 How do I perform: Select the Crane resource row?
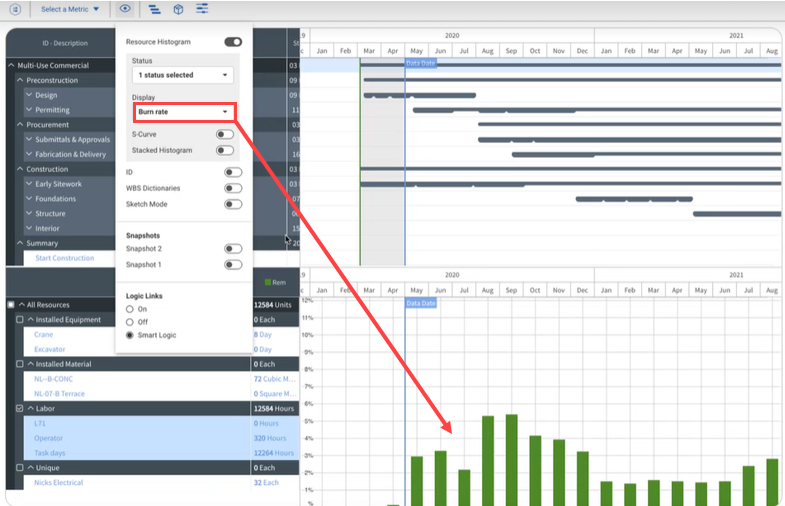coord(44,335)
